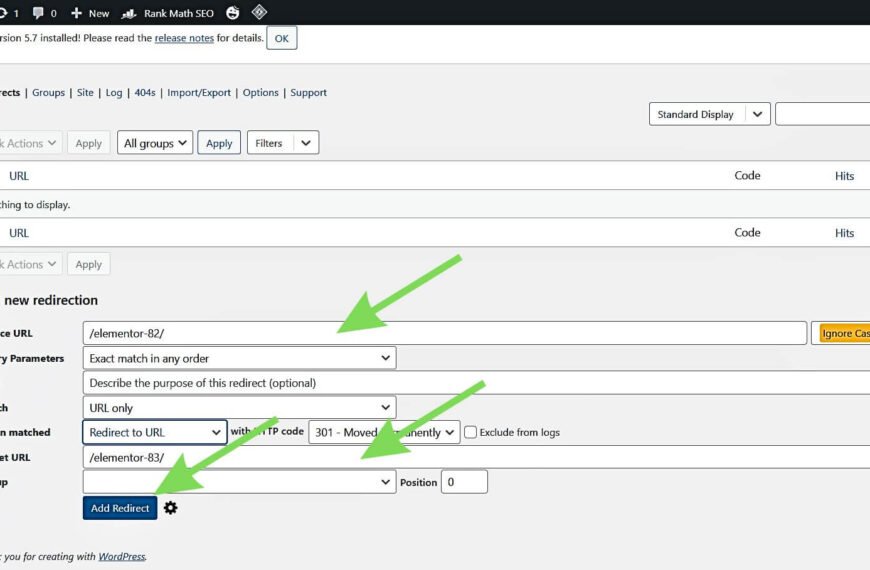This screenshot has height=570, width=870.
Task: Click the Ignore Case button
Action: [x=844, y=333]
